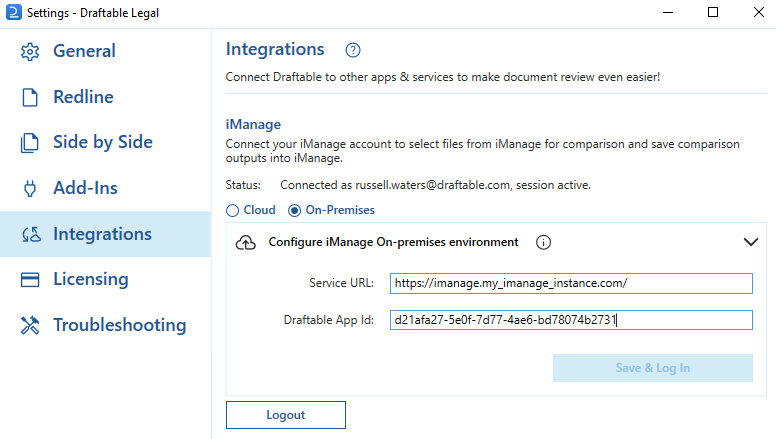This screenshot has width=776, height=439.
Task: Click into the Draftable App Id field
Action: (x=571, y=320)
